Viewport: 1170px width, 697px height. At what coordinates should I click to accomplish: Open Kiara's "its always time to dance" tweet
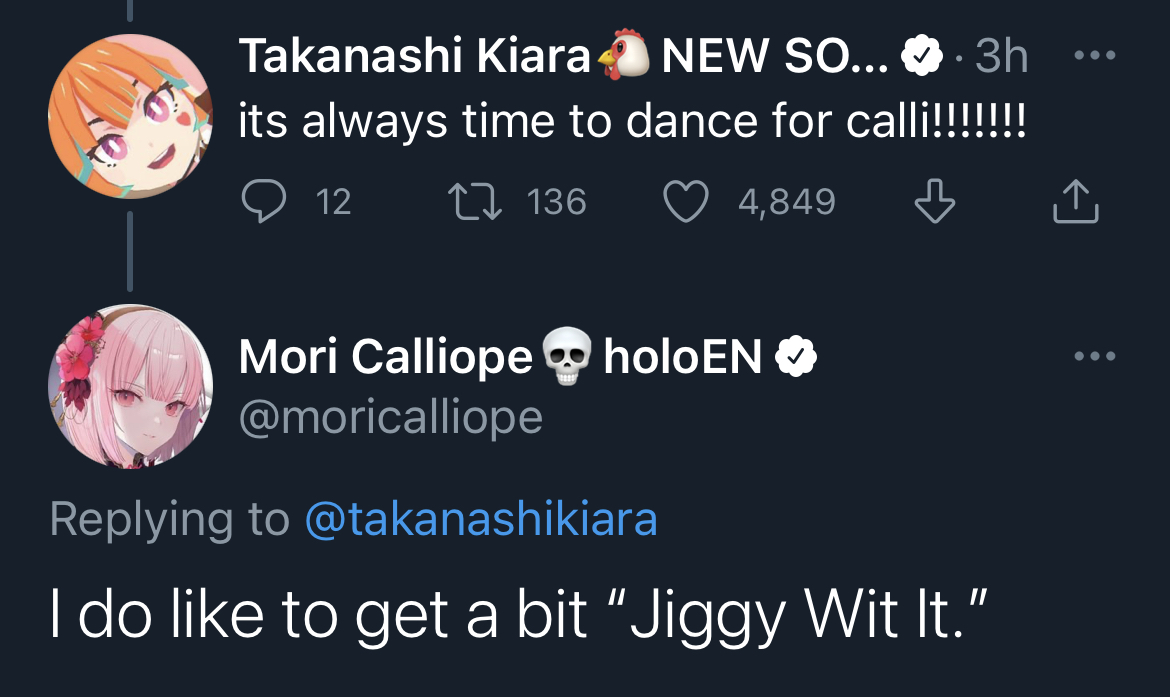click(632, 122)
